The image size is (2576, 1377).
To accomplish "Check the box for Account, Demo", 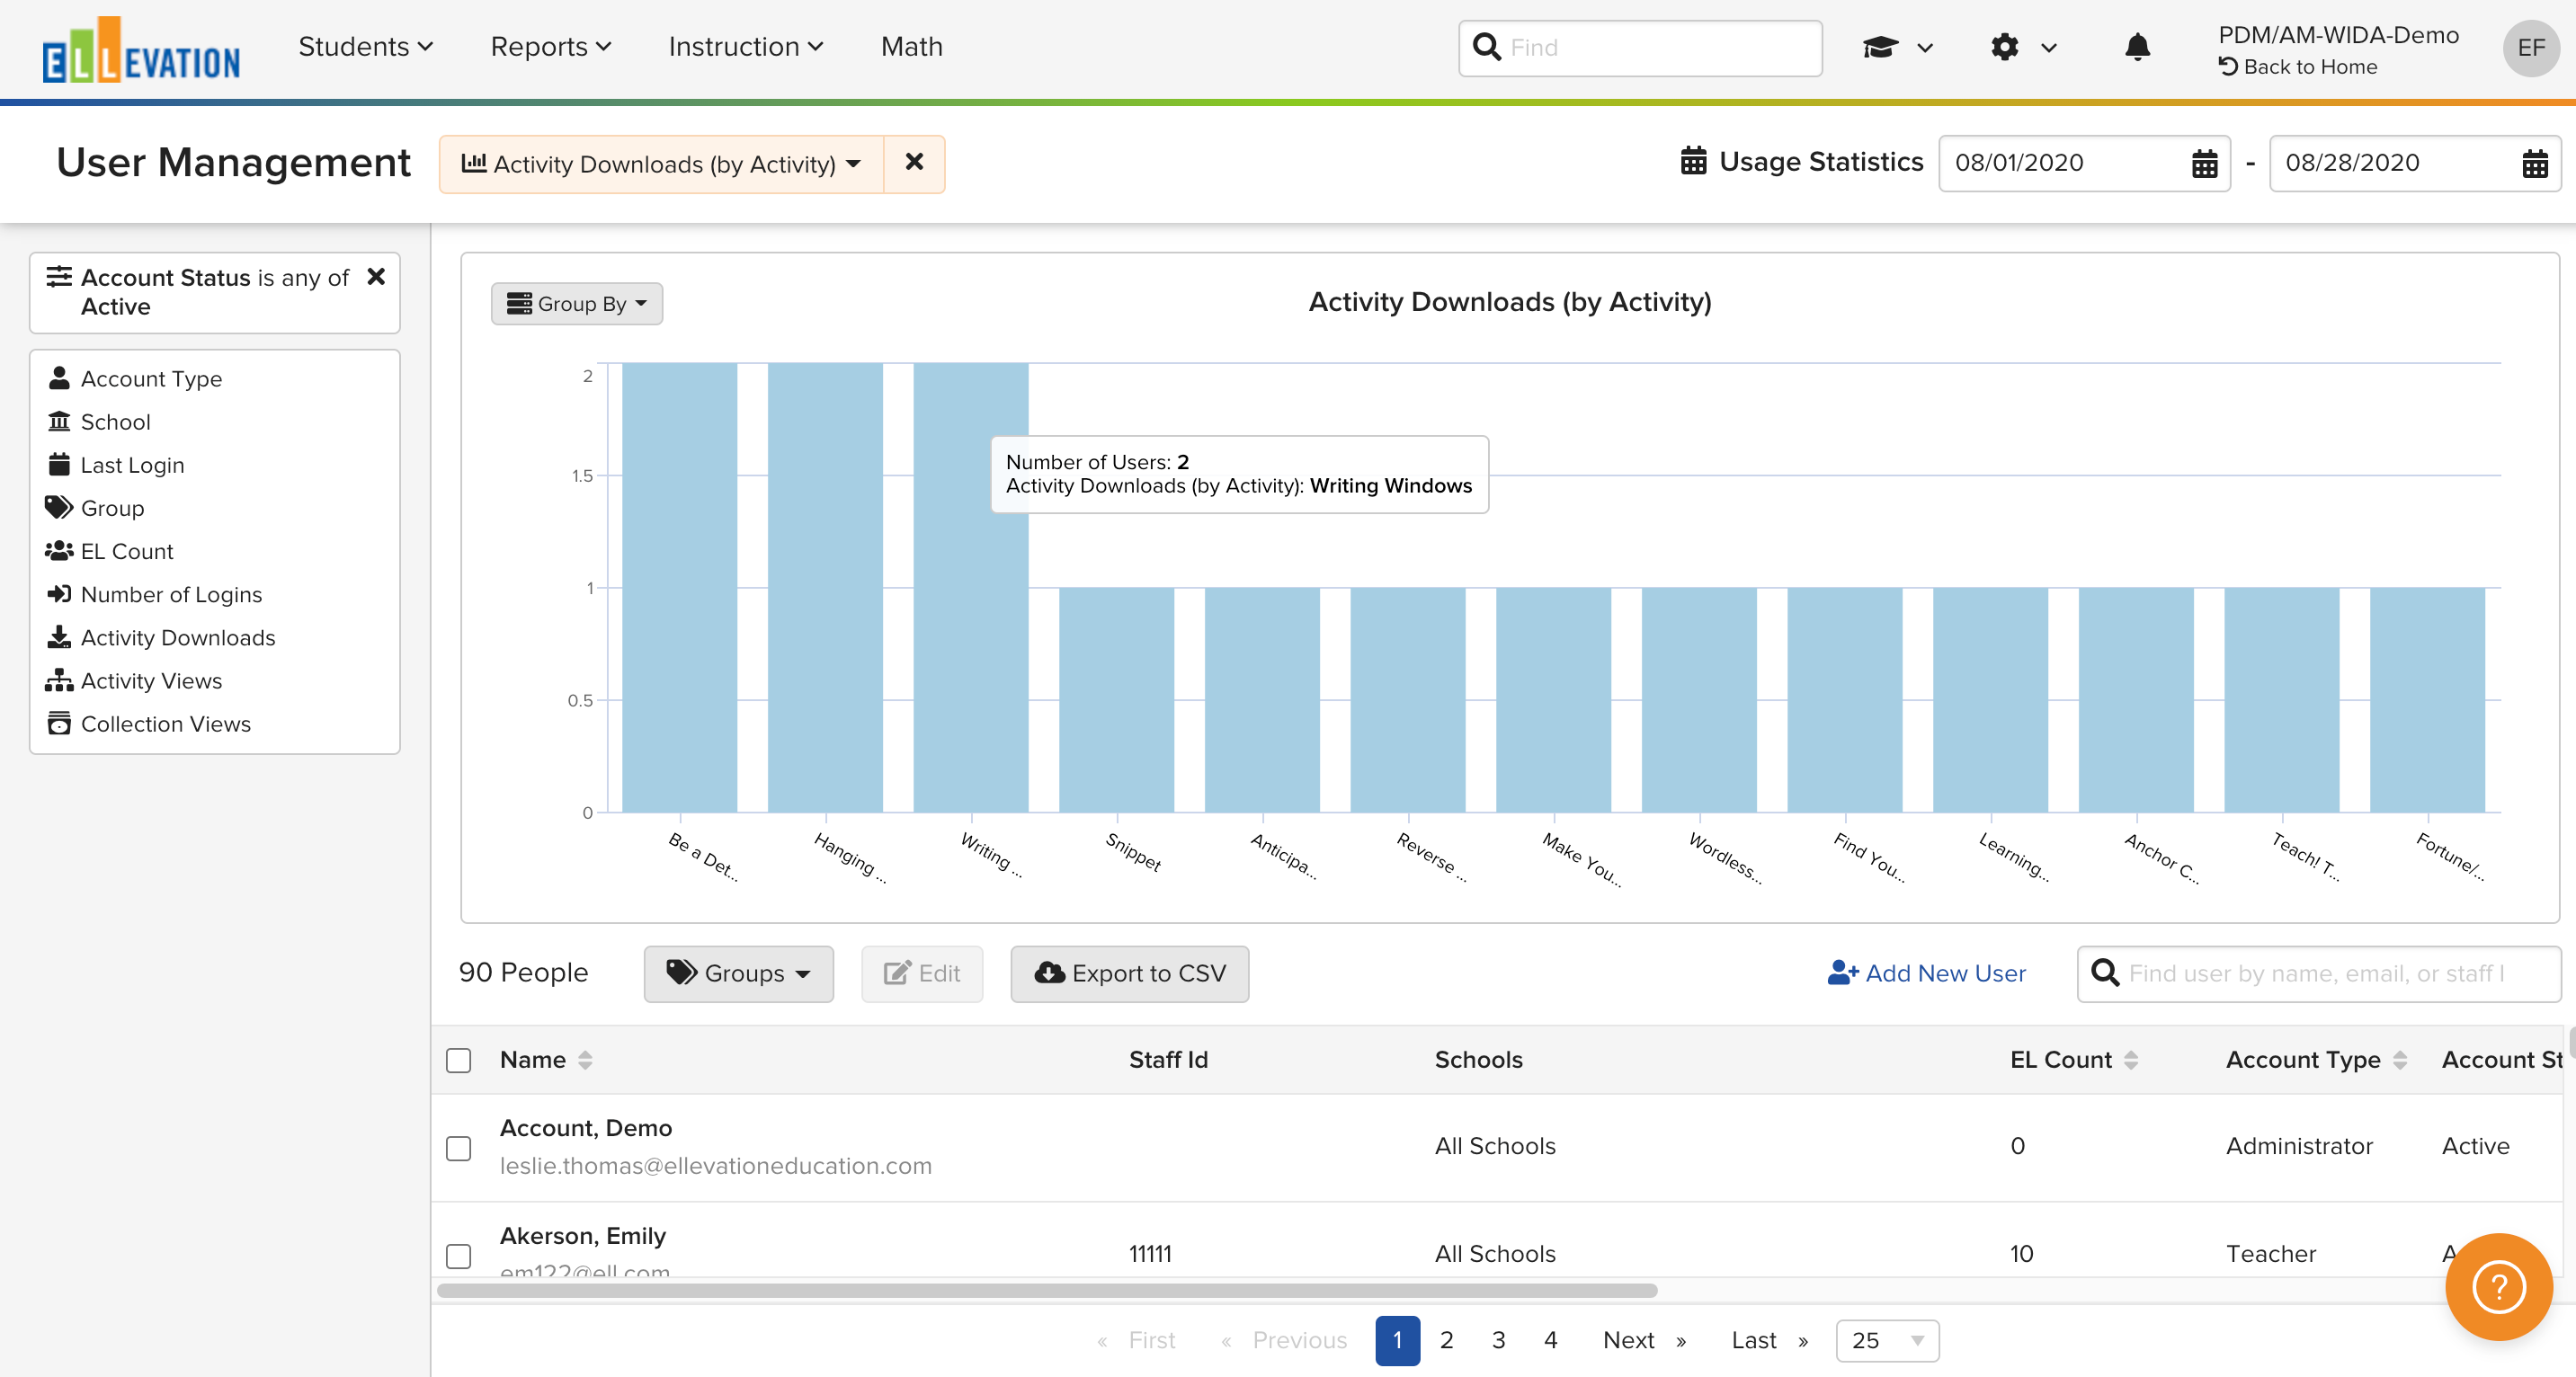I will coord(458,1147).
